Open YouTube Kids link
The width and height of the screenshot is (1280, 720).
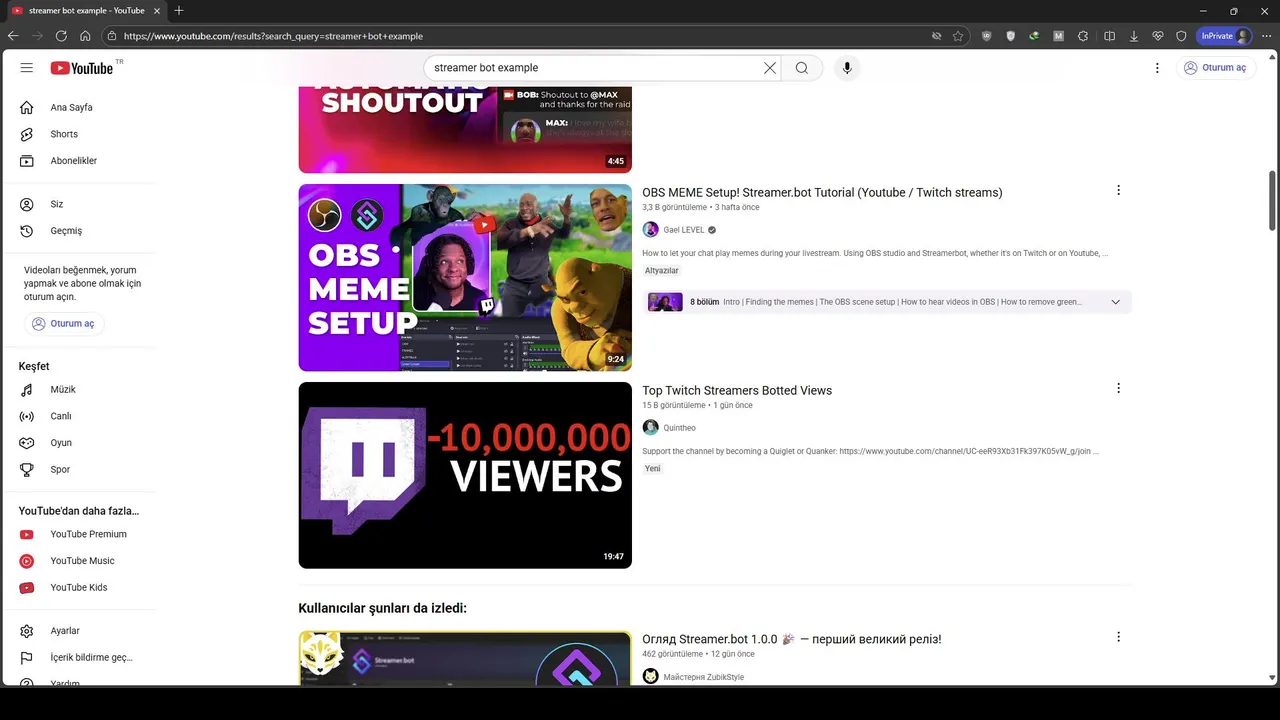pos(80,588)
